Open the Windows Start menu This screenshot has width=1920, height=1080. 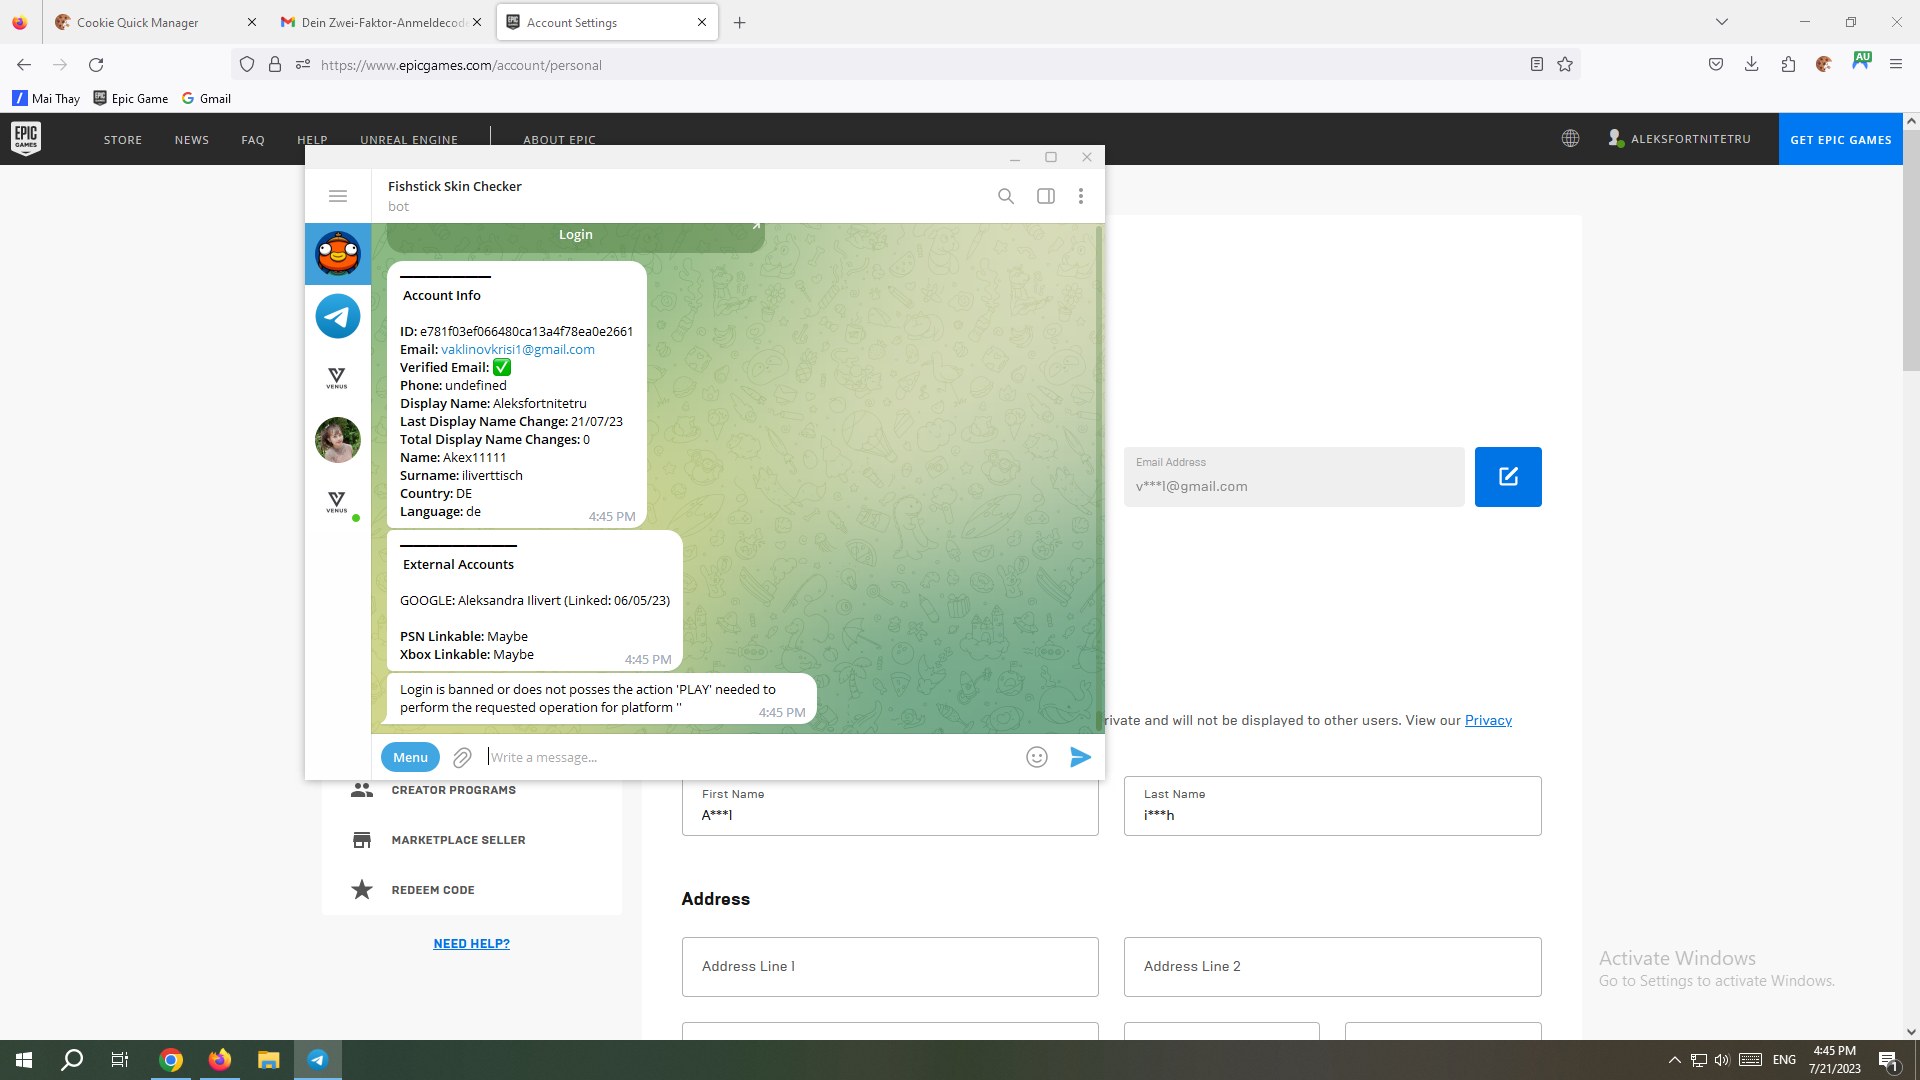tap(24, 1060)
